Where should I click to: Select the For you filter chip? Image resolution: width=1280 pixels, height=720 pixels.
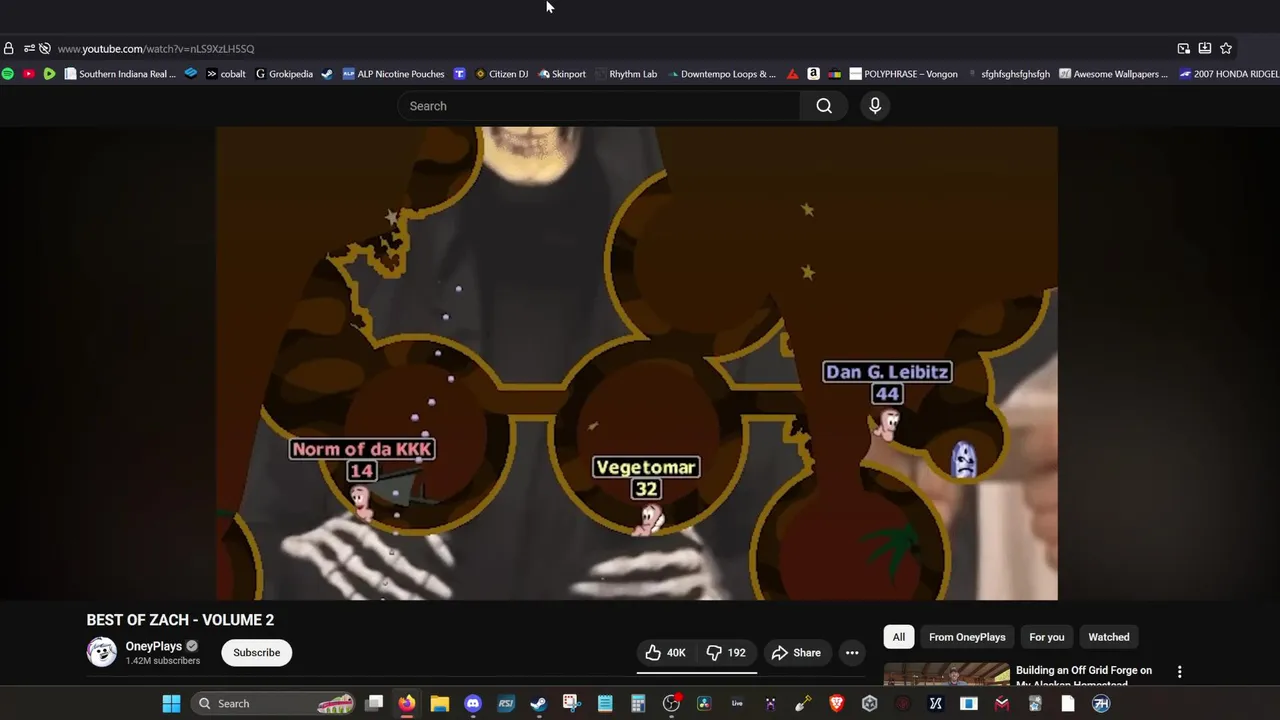[1047, 637]
